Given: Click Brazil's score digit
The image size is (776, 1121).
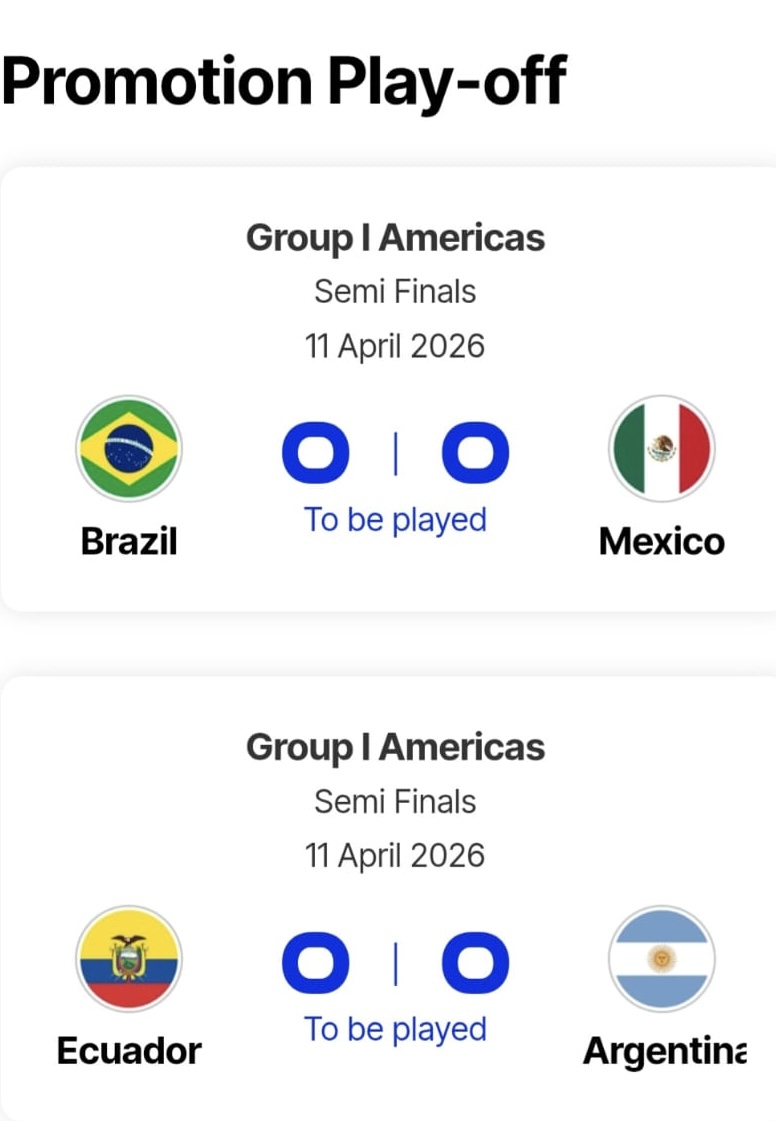Looking at the screenshot, I should [x=316, y=454].
